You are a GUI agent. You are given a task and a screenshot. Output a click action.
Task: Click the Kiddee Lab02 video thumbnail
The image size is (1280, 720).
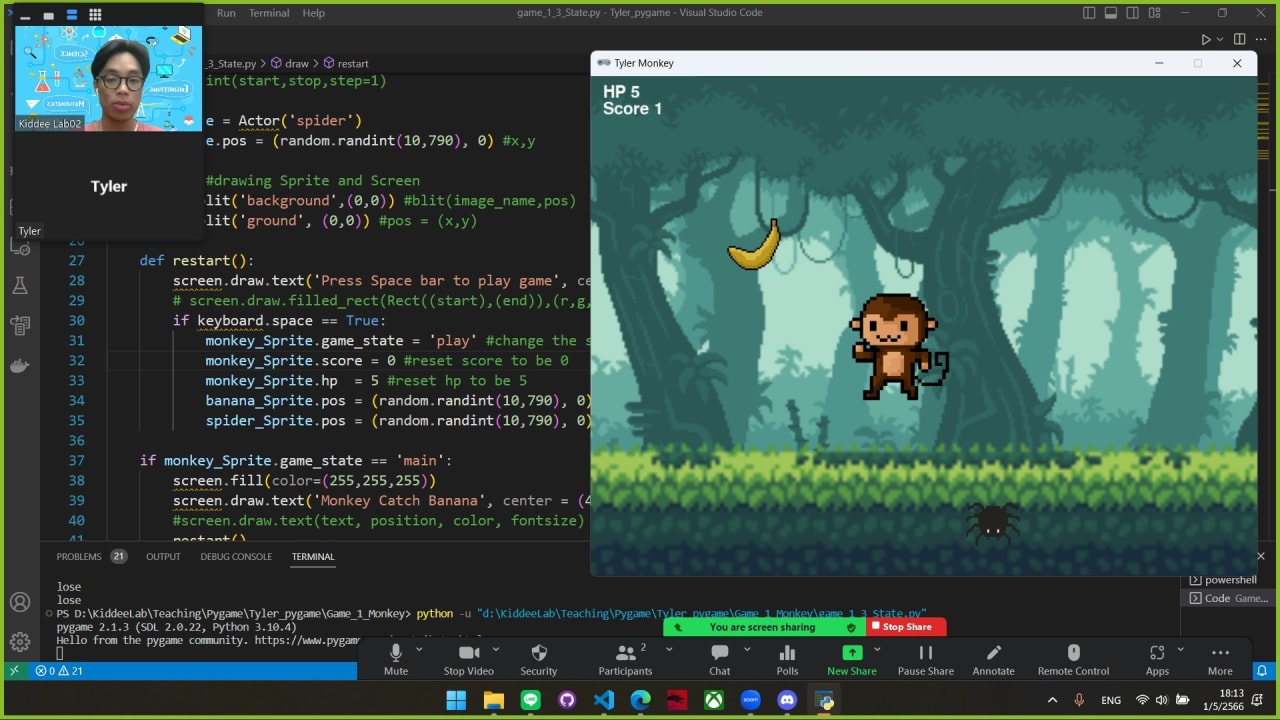tap(108, 79)
